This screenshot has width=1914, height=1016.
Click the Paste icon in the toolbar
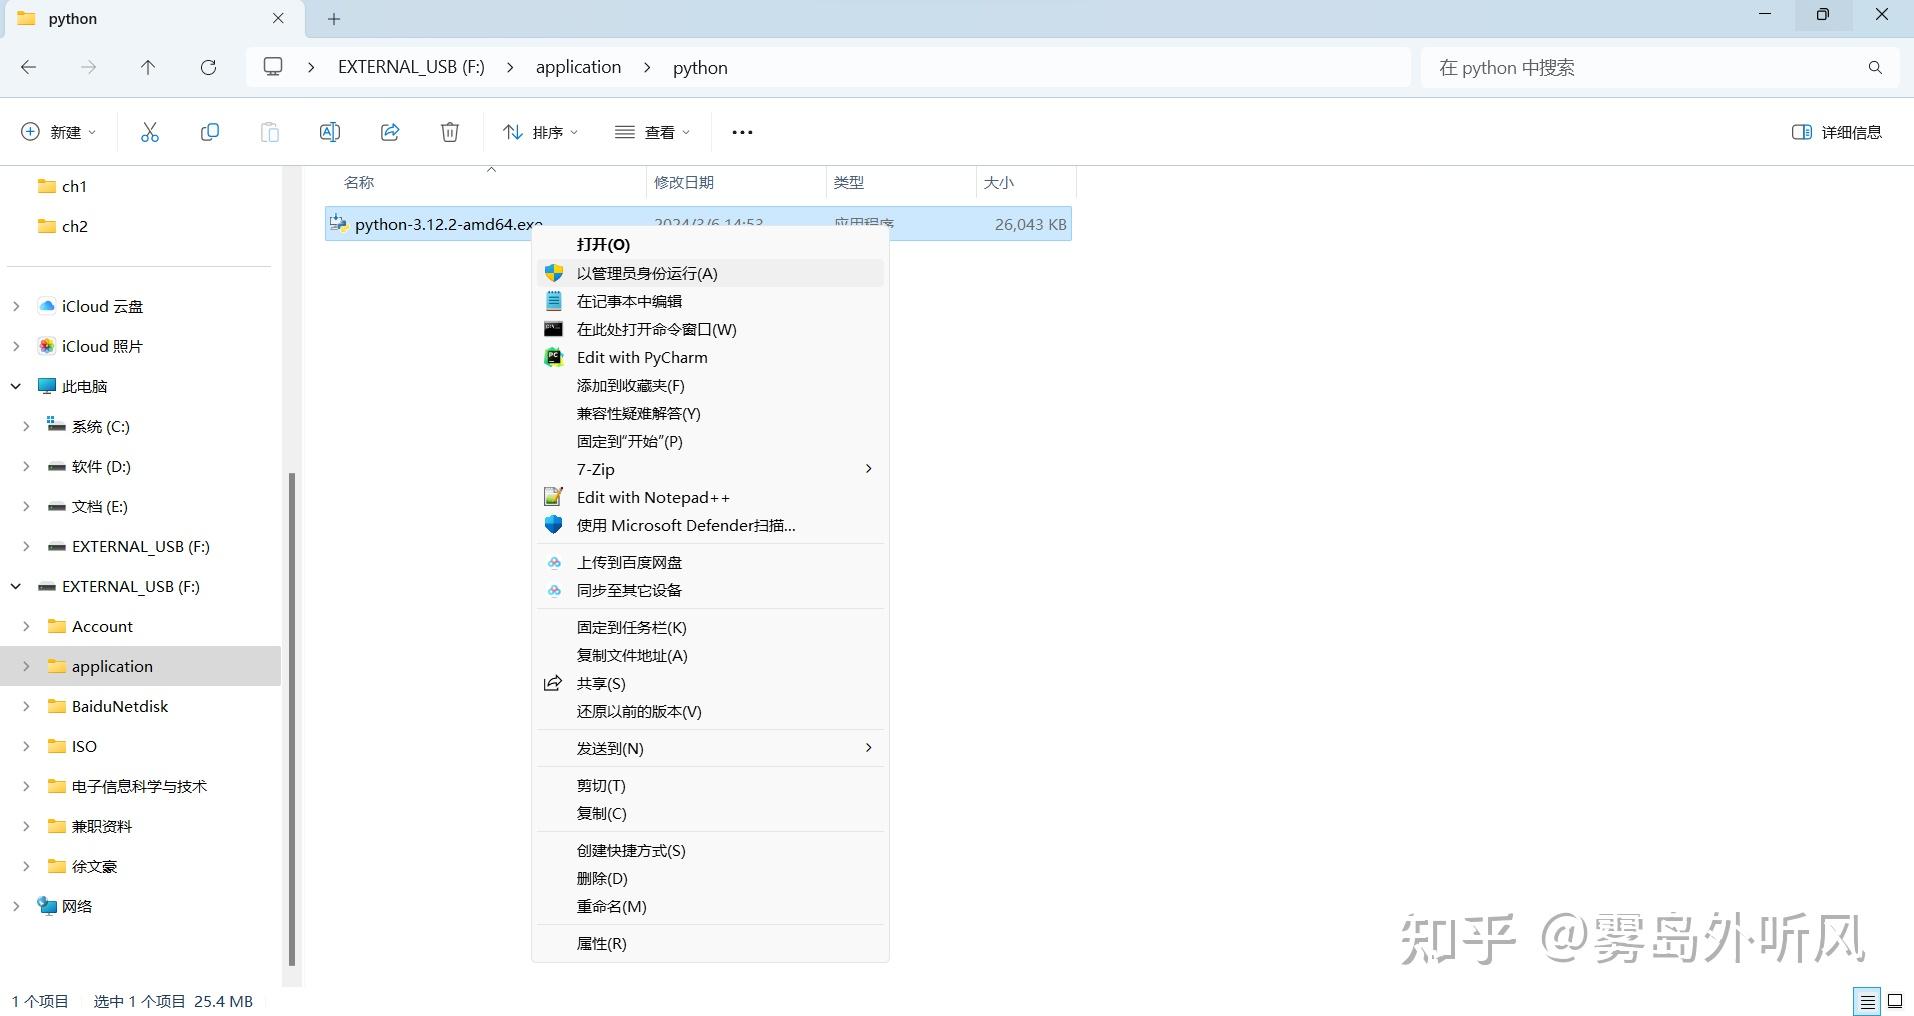pos(269,131)
